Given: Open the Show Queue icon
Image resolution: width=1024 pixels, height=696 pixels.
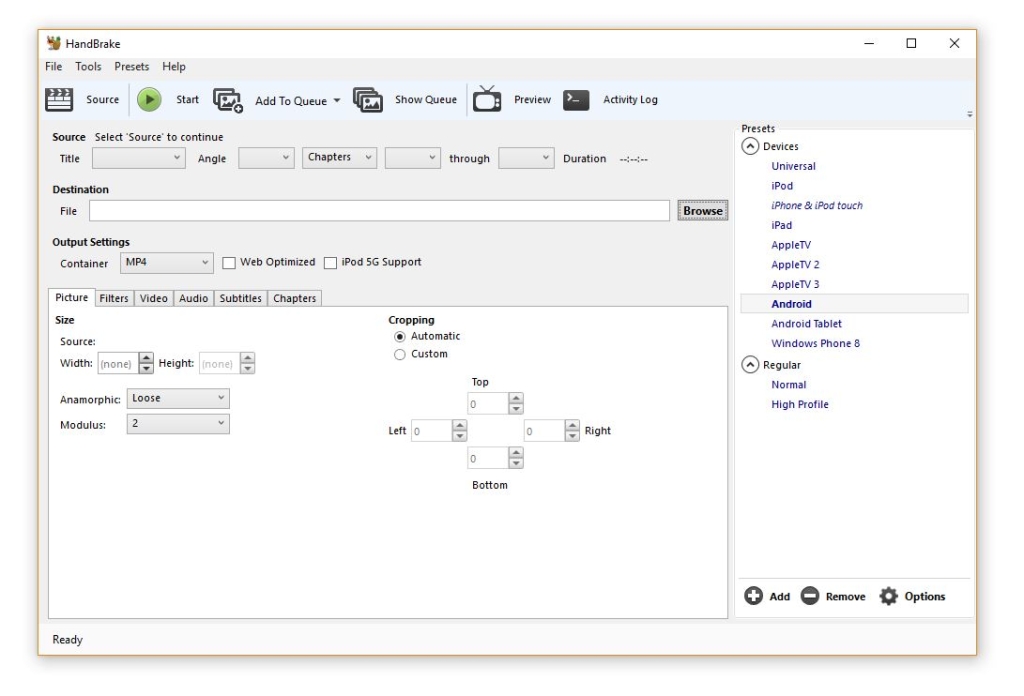Looking at the screenshot, I should [368, 100].
